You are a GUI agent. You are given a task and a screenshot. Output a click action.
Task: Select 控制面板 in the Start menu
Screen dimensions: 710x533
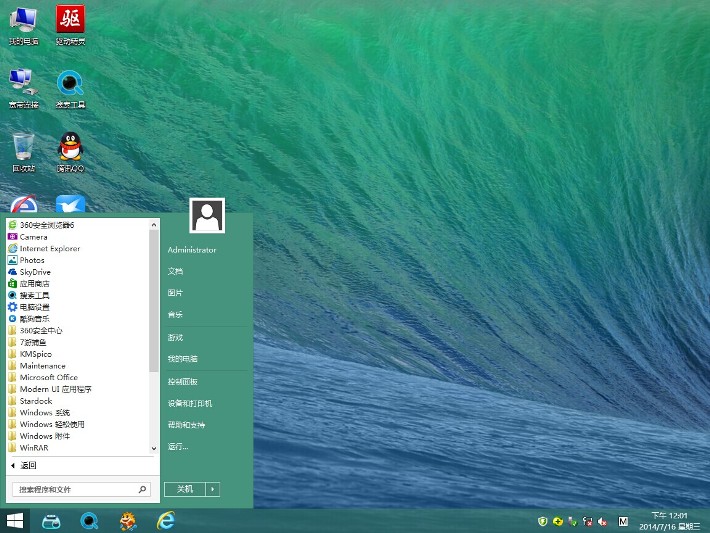(183, 382)
